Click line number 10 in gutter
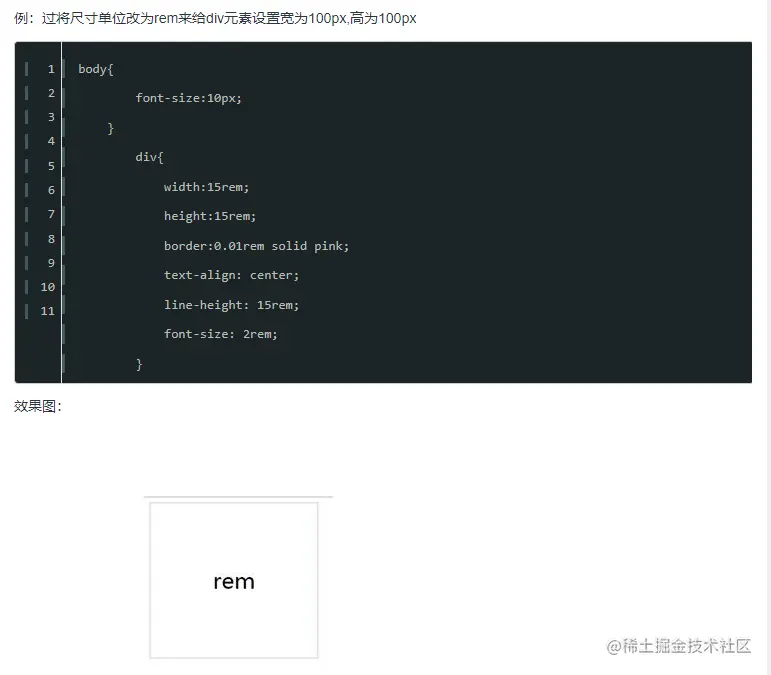This screenshot has height=675, width=771. coord(48,287)
